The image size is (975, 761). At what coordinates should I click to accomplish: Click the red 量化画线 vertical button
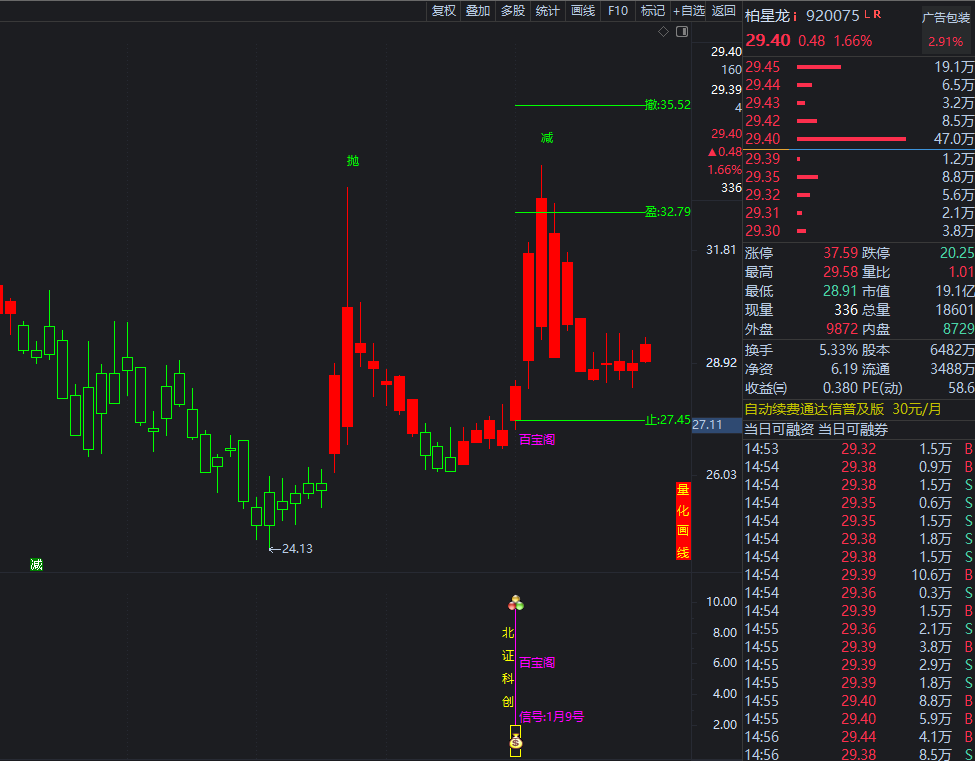[683, 521]
